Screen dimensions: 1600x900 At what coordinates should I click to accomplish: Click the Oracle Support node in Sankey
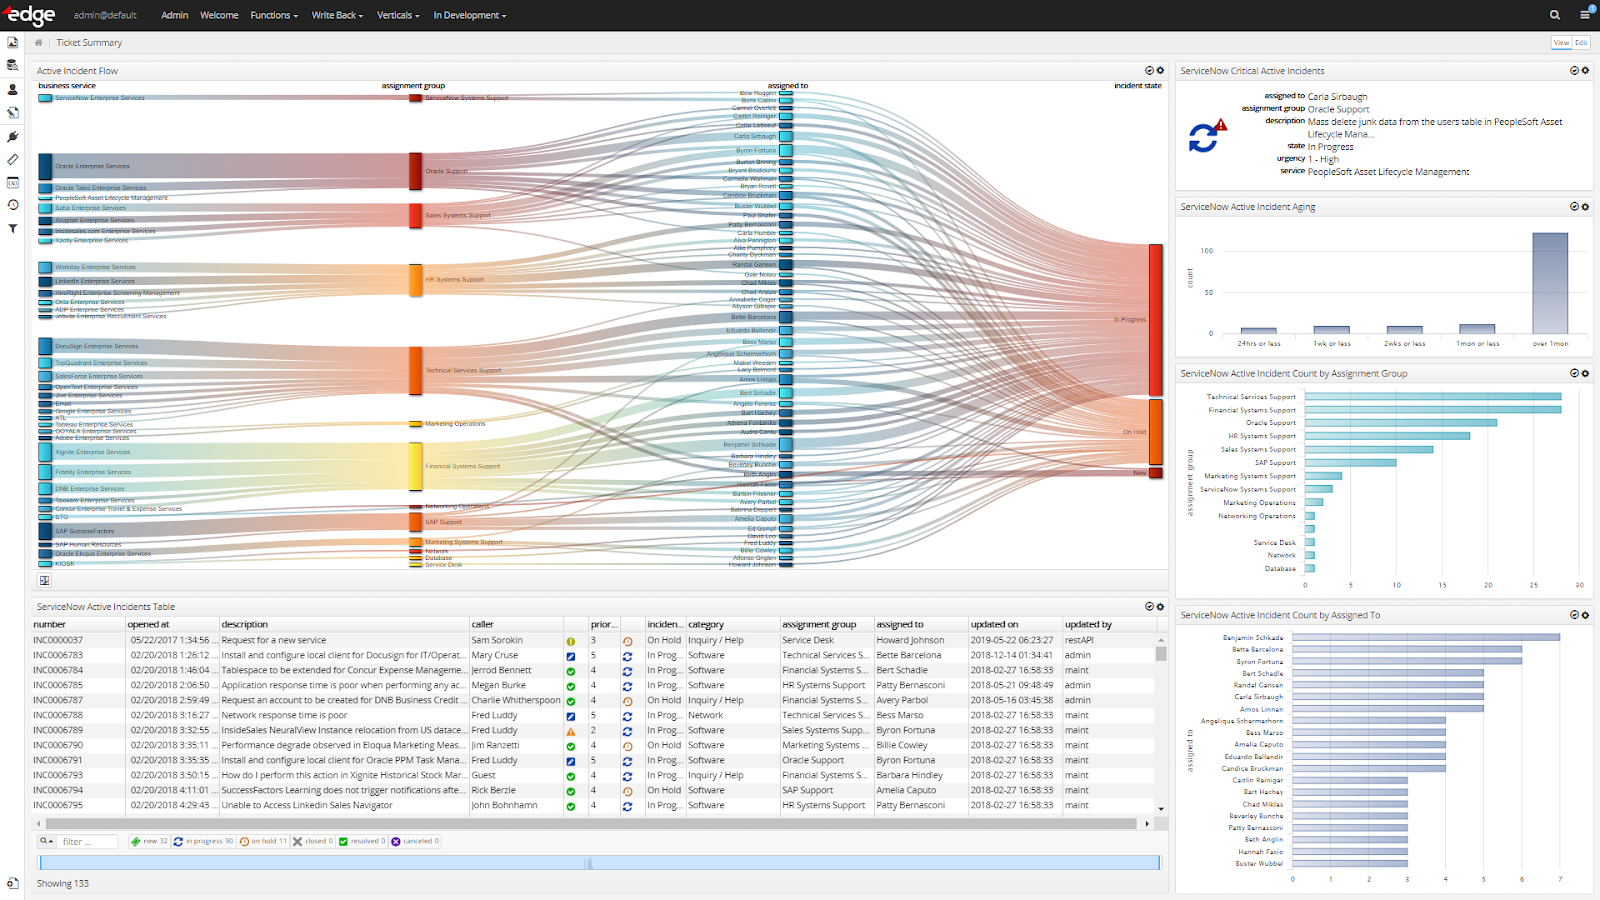tap(415, 171)
